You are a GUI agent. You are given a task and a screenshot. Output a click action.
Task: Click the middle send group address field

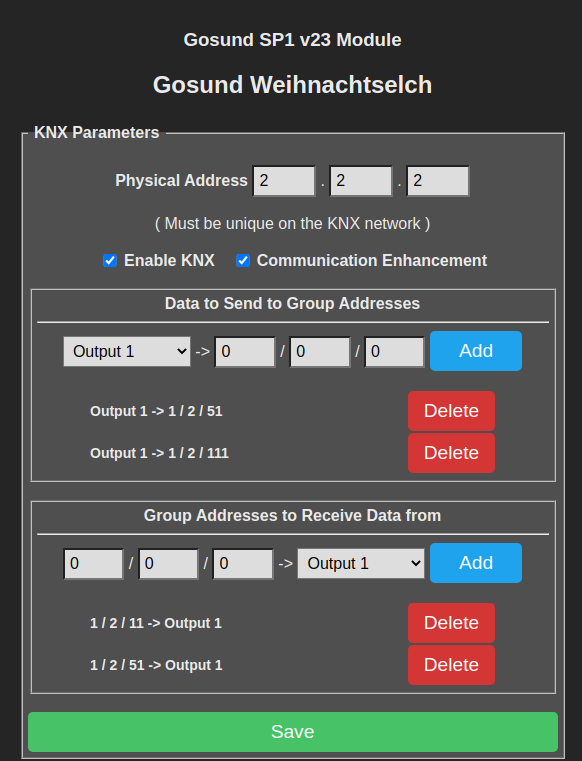(320, 352)
